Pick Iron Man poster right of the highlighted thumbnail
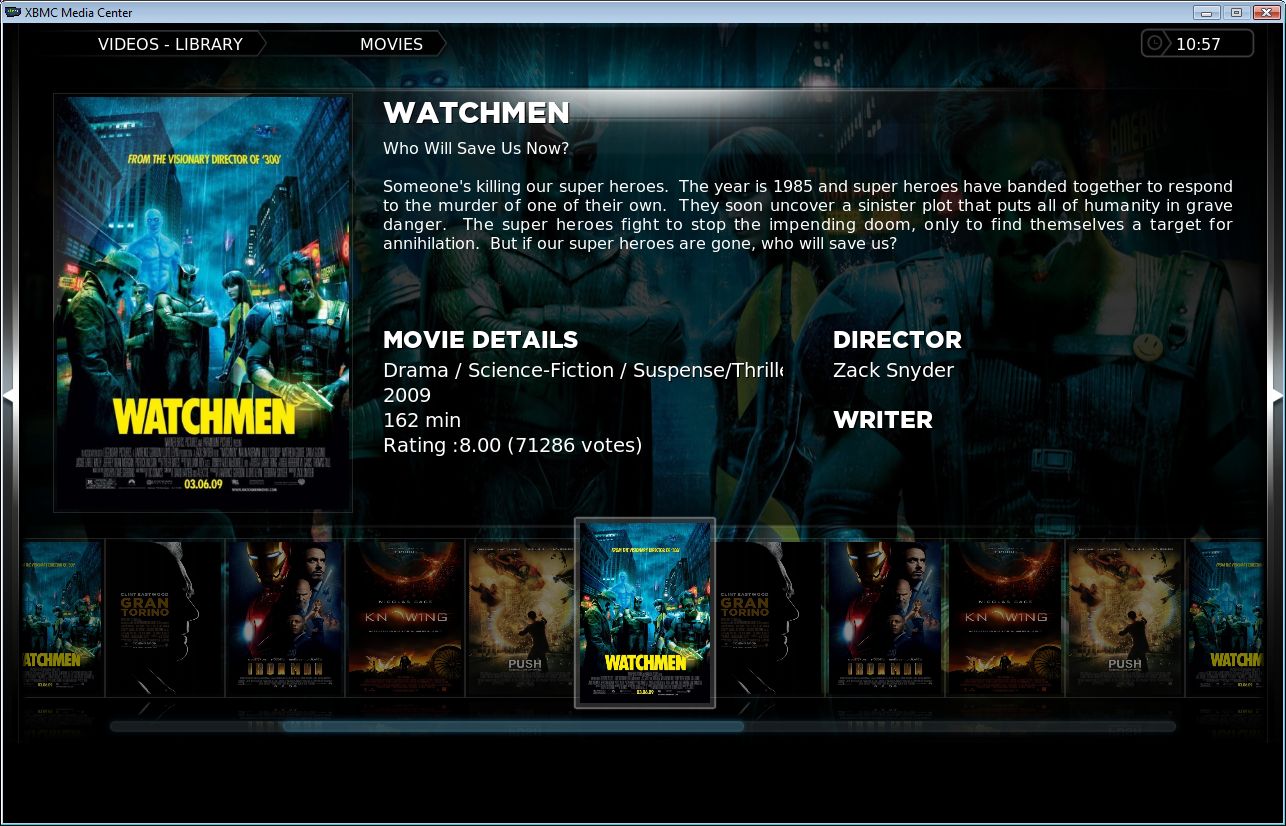This screenshot has height=826, width=1286. (885, 617)
